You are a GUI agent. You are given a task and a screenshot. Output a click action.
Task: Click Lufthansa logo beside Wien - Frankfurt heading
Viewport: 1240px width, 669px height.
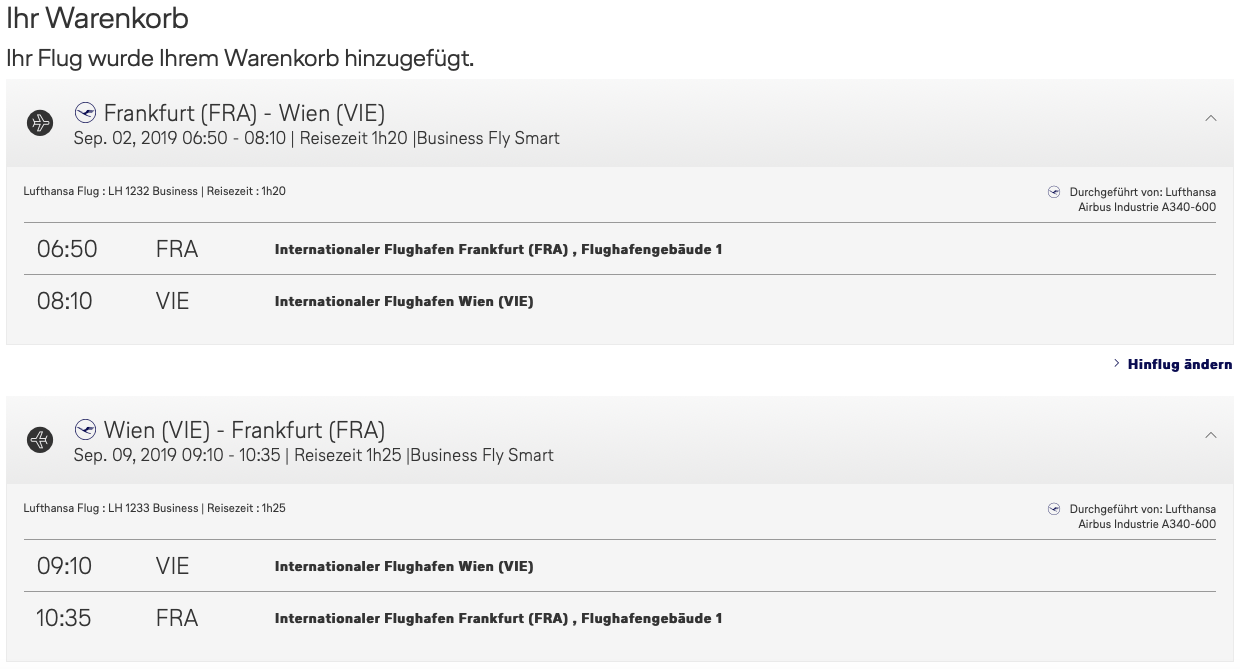[x=86, y=430]
